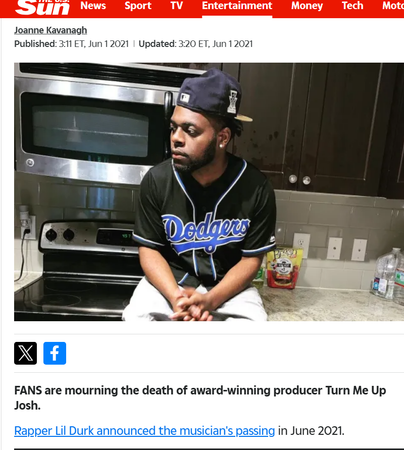
Task: Open the Sport section
Action: [138, 6]
